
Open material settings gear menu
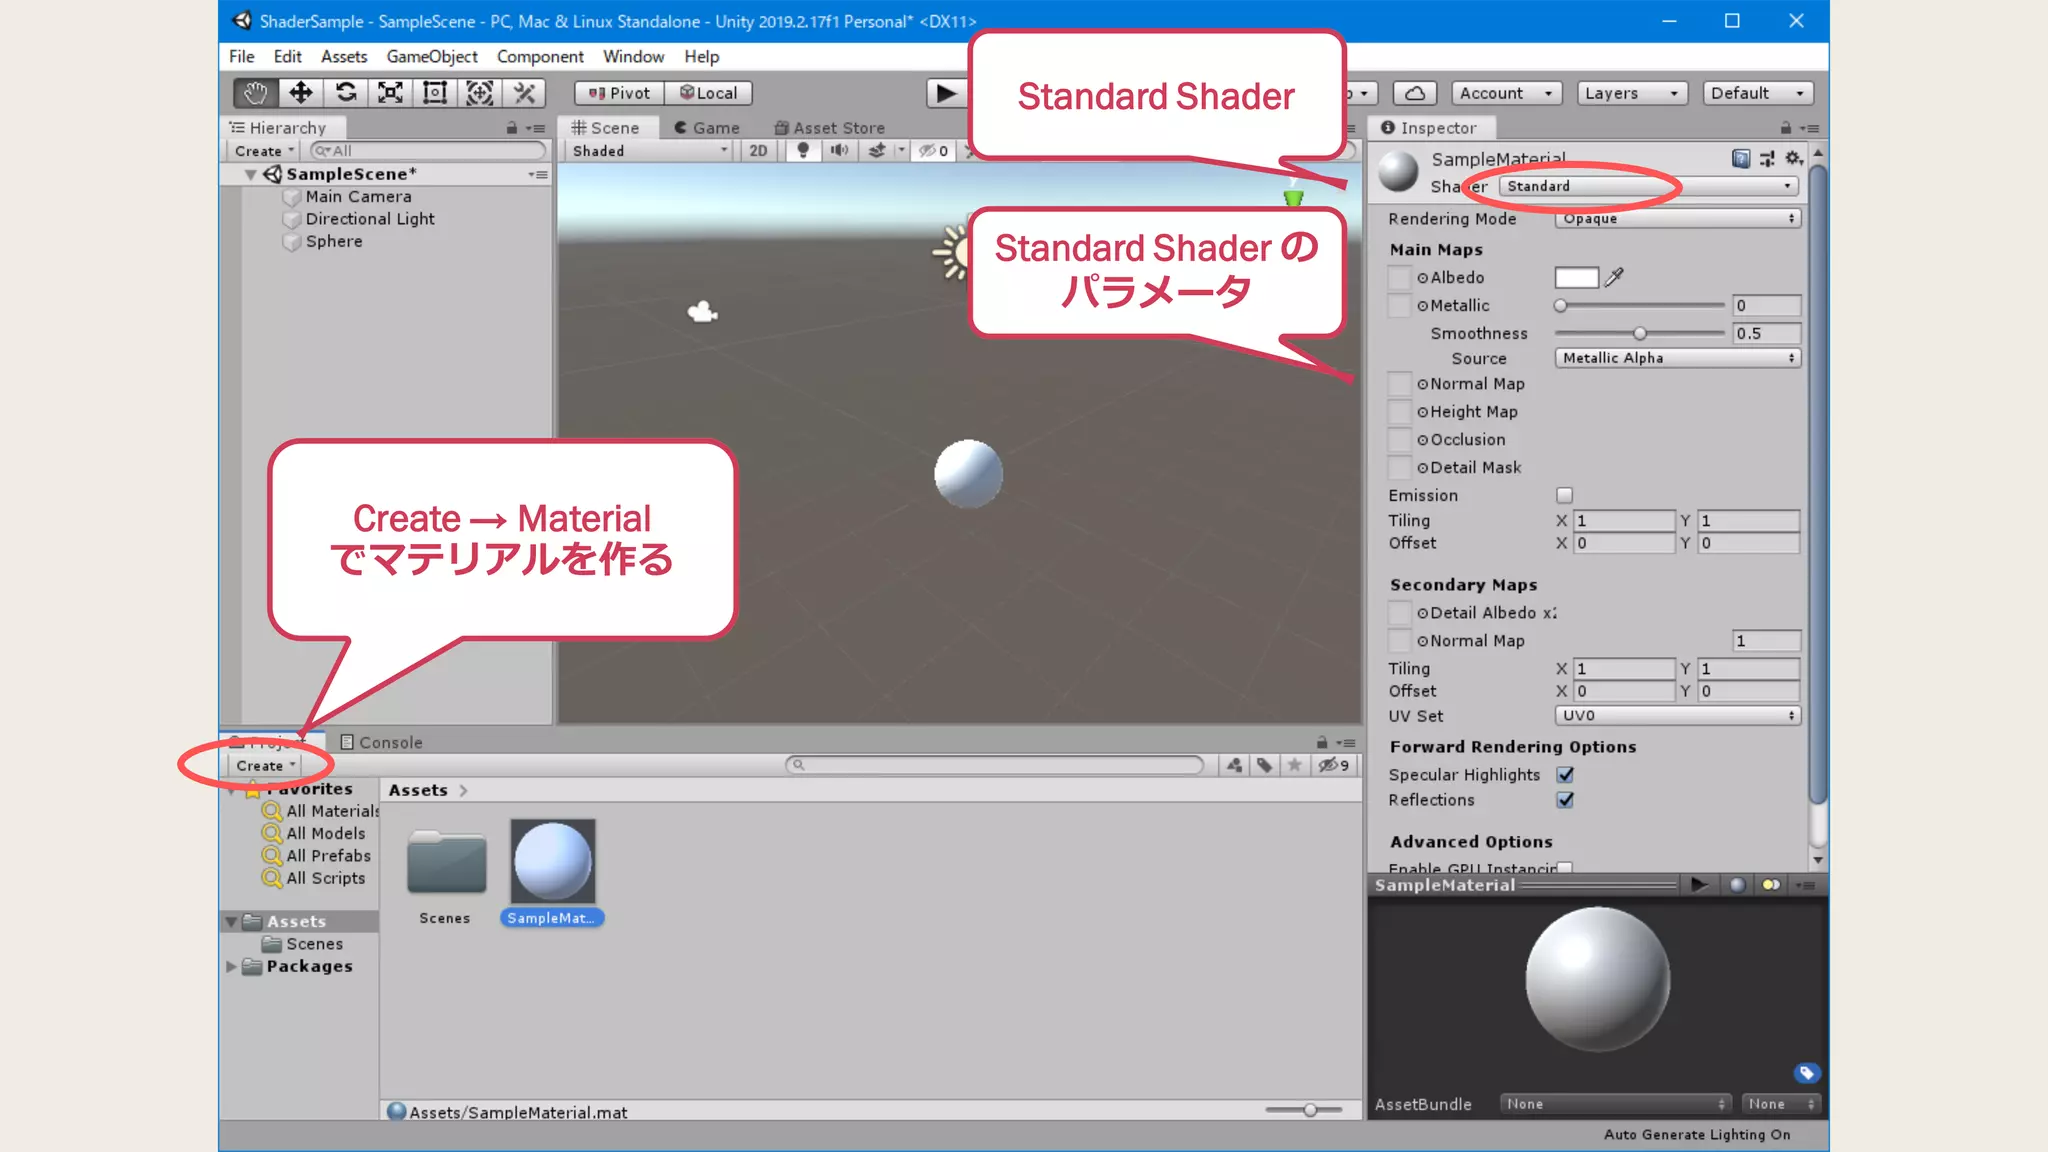click(x=1794, y=158)
